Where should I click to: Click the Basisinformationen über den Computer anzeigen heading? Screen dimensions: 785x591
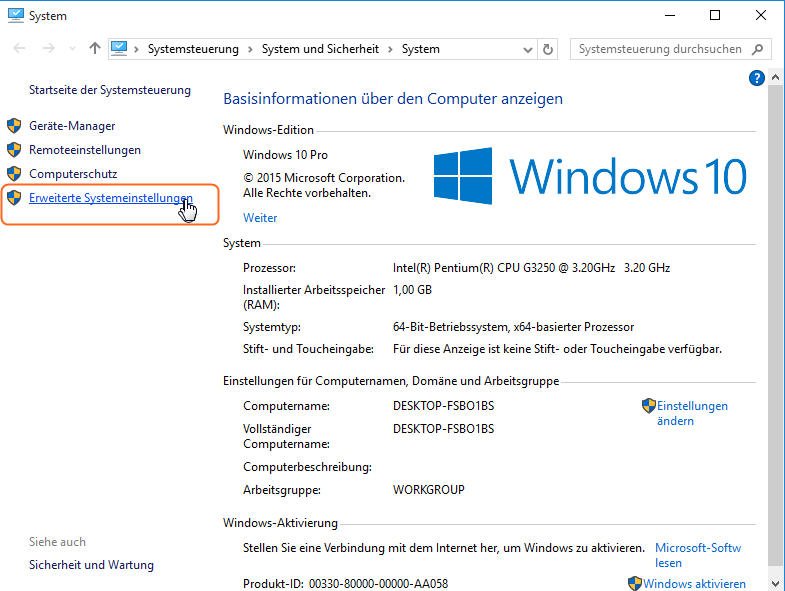click(393, 99)
